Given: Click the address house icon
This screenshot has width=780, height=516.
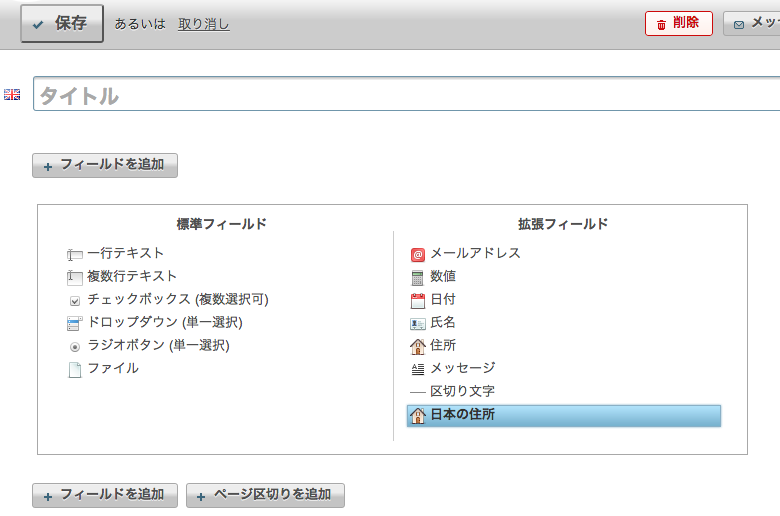Looking at the screenshot, I should point(418,346).
